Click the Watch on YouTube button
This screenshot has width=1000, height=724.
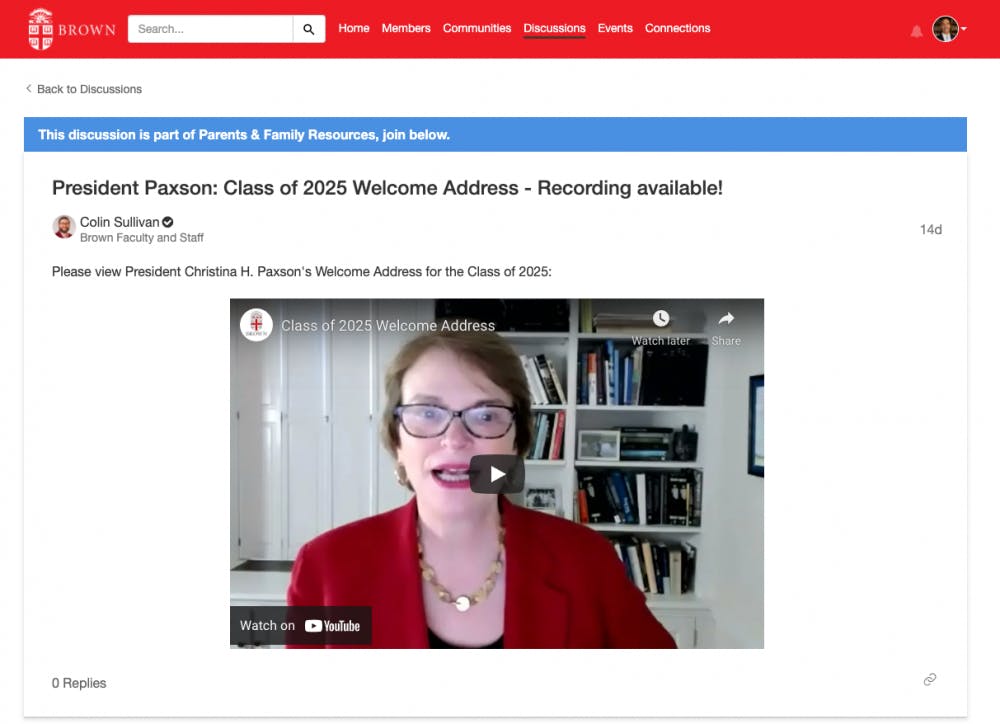coord(300,626)
